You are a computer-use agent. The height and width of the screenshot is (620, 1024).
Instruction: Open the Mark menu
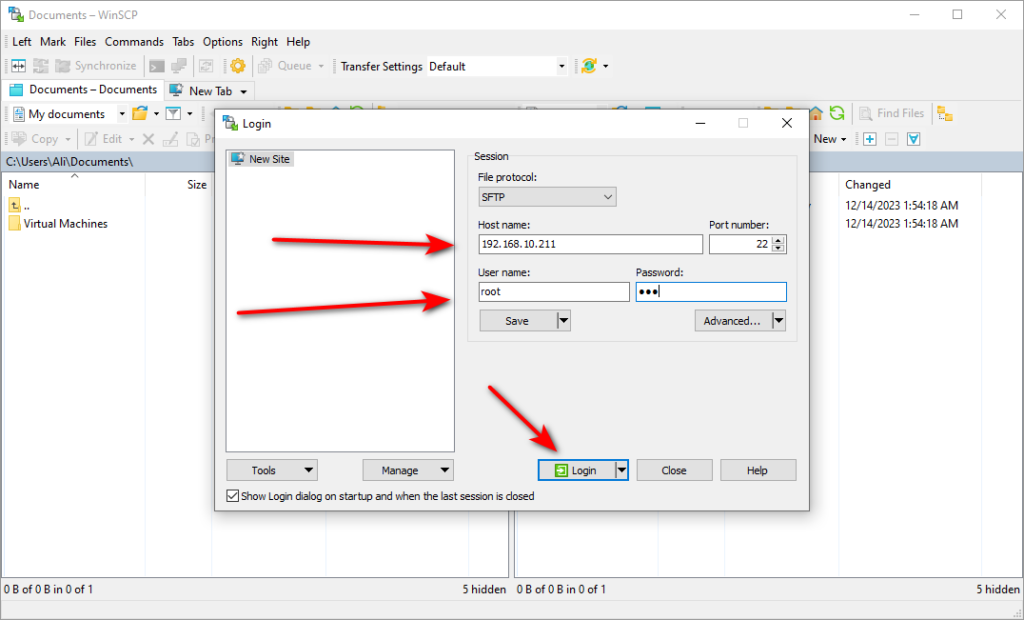(x=53, y=42)
